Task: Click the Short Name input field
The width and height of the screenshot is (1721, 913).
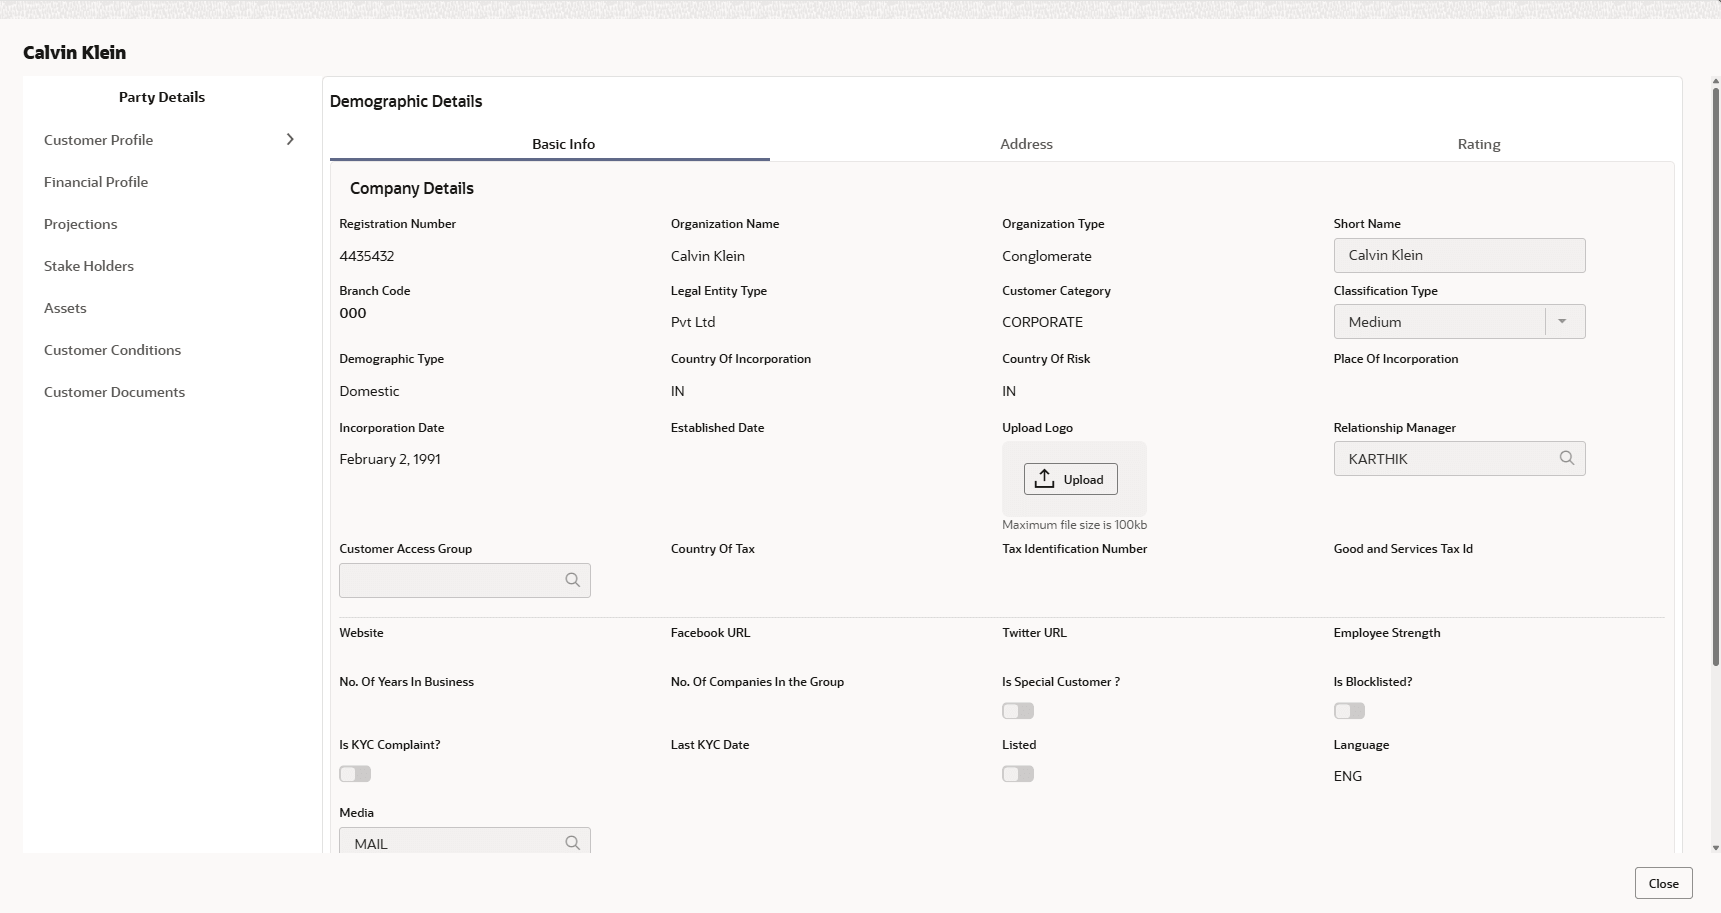Action: pos(1459,255)
